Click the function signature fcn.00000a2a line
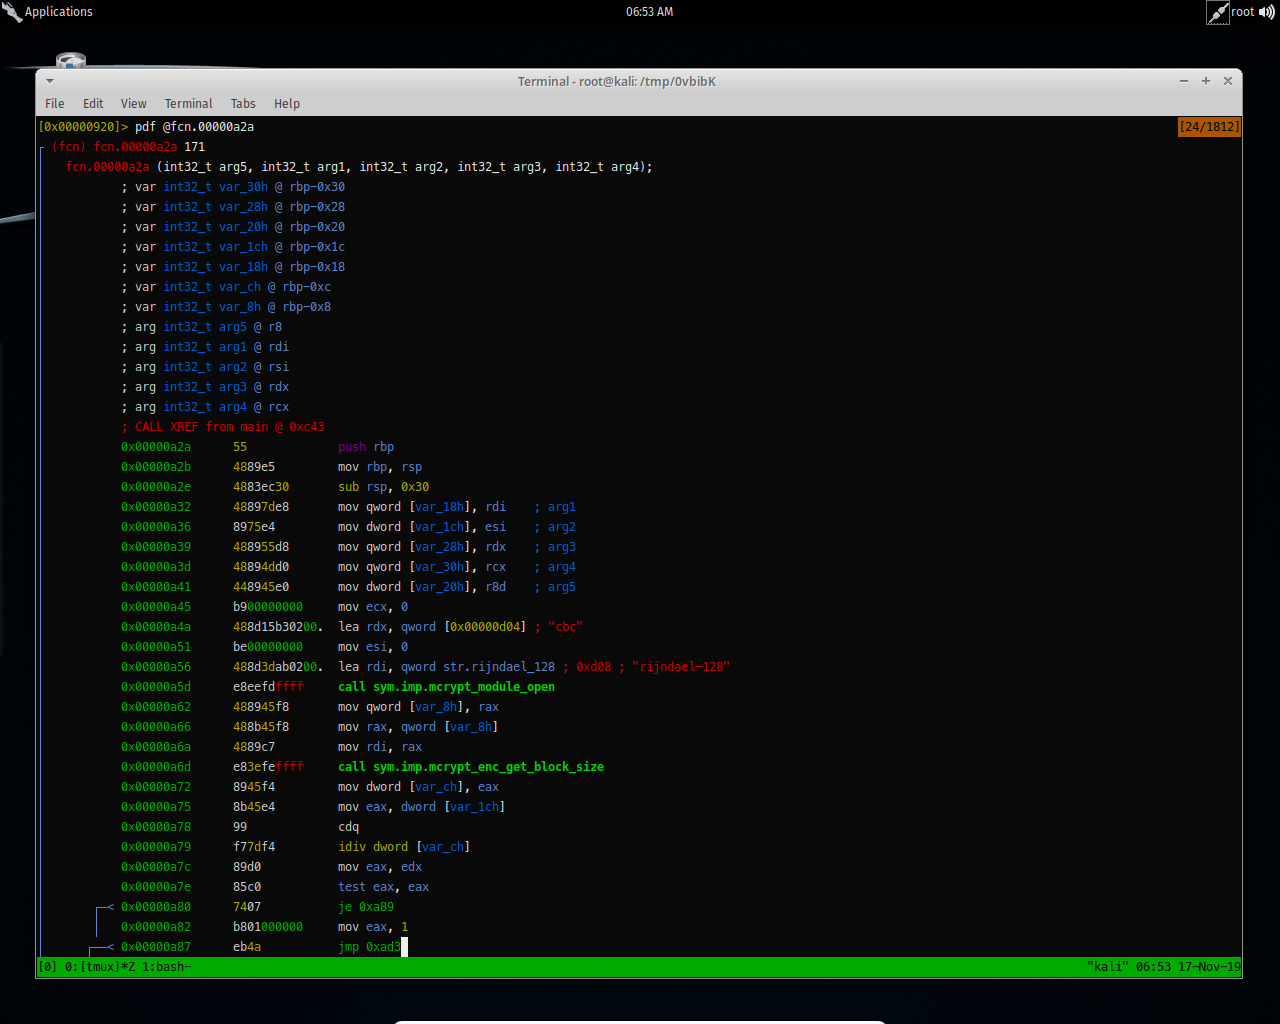The image size is (1280, 1024). 359,167
